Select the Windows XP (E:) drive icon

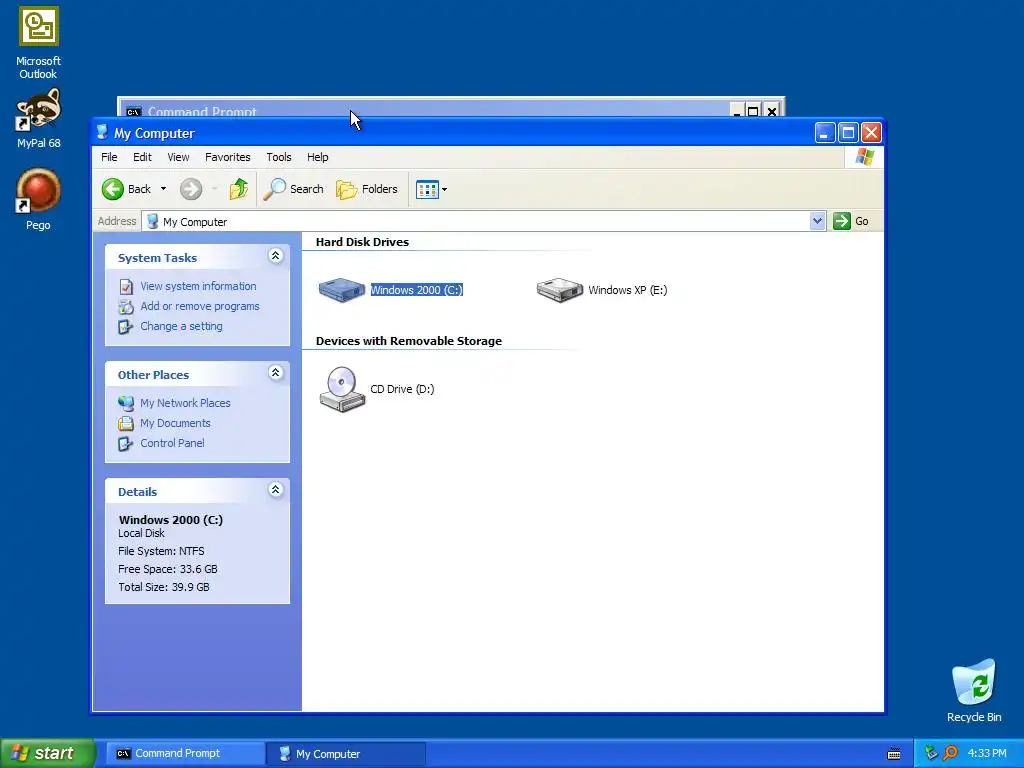tap(560, 289)
